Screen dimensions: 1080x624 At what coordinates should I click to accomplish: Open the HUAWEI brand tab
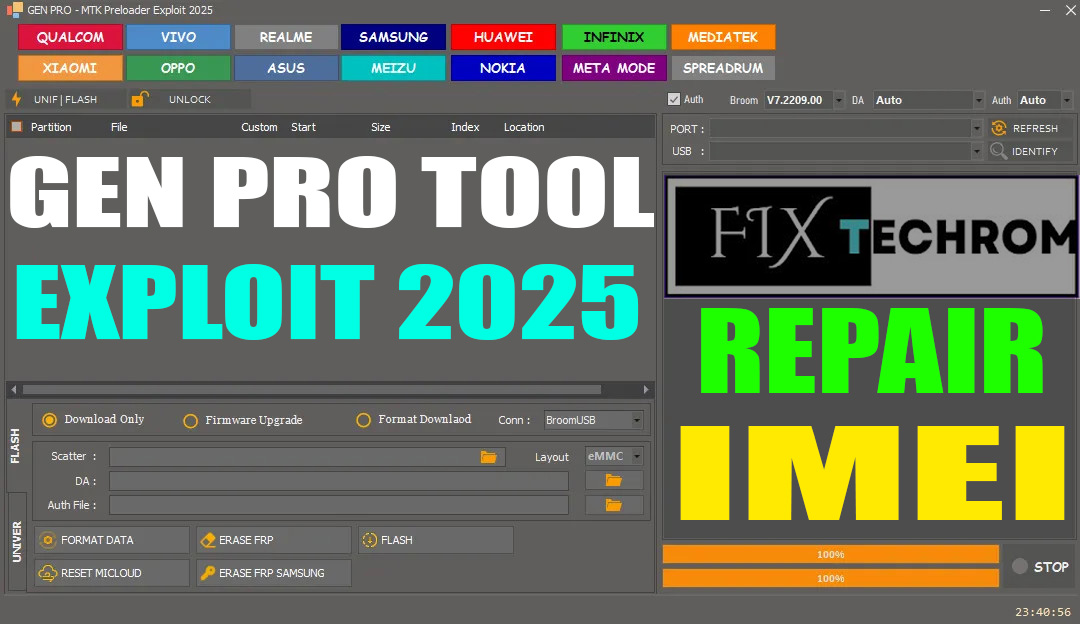click(503, 37)
